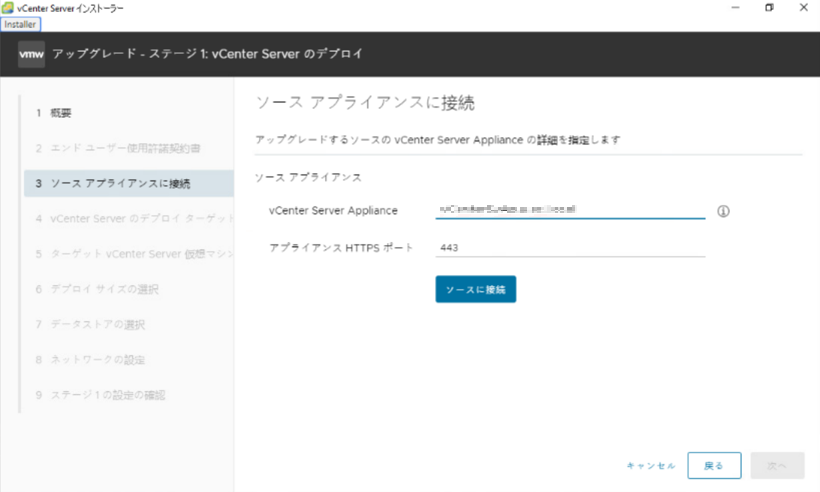Focus the vCenter Server Appliance address field
The image size is (820, 492).
pos(570,210)
